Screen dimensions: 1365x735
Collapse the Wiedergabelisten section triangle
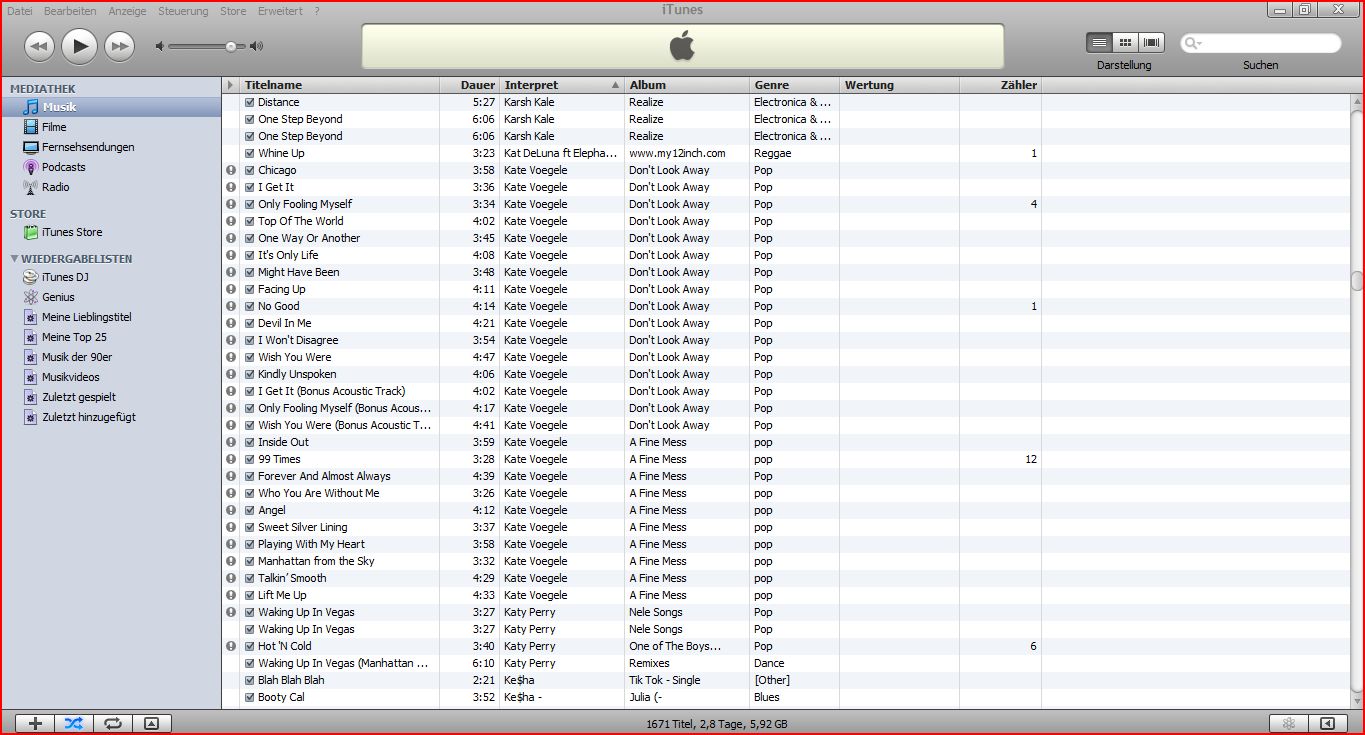(x=14, y=259)
